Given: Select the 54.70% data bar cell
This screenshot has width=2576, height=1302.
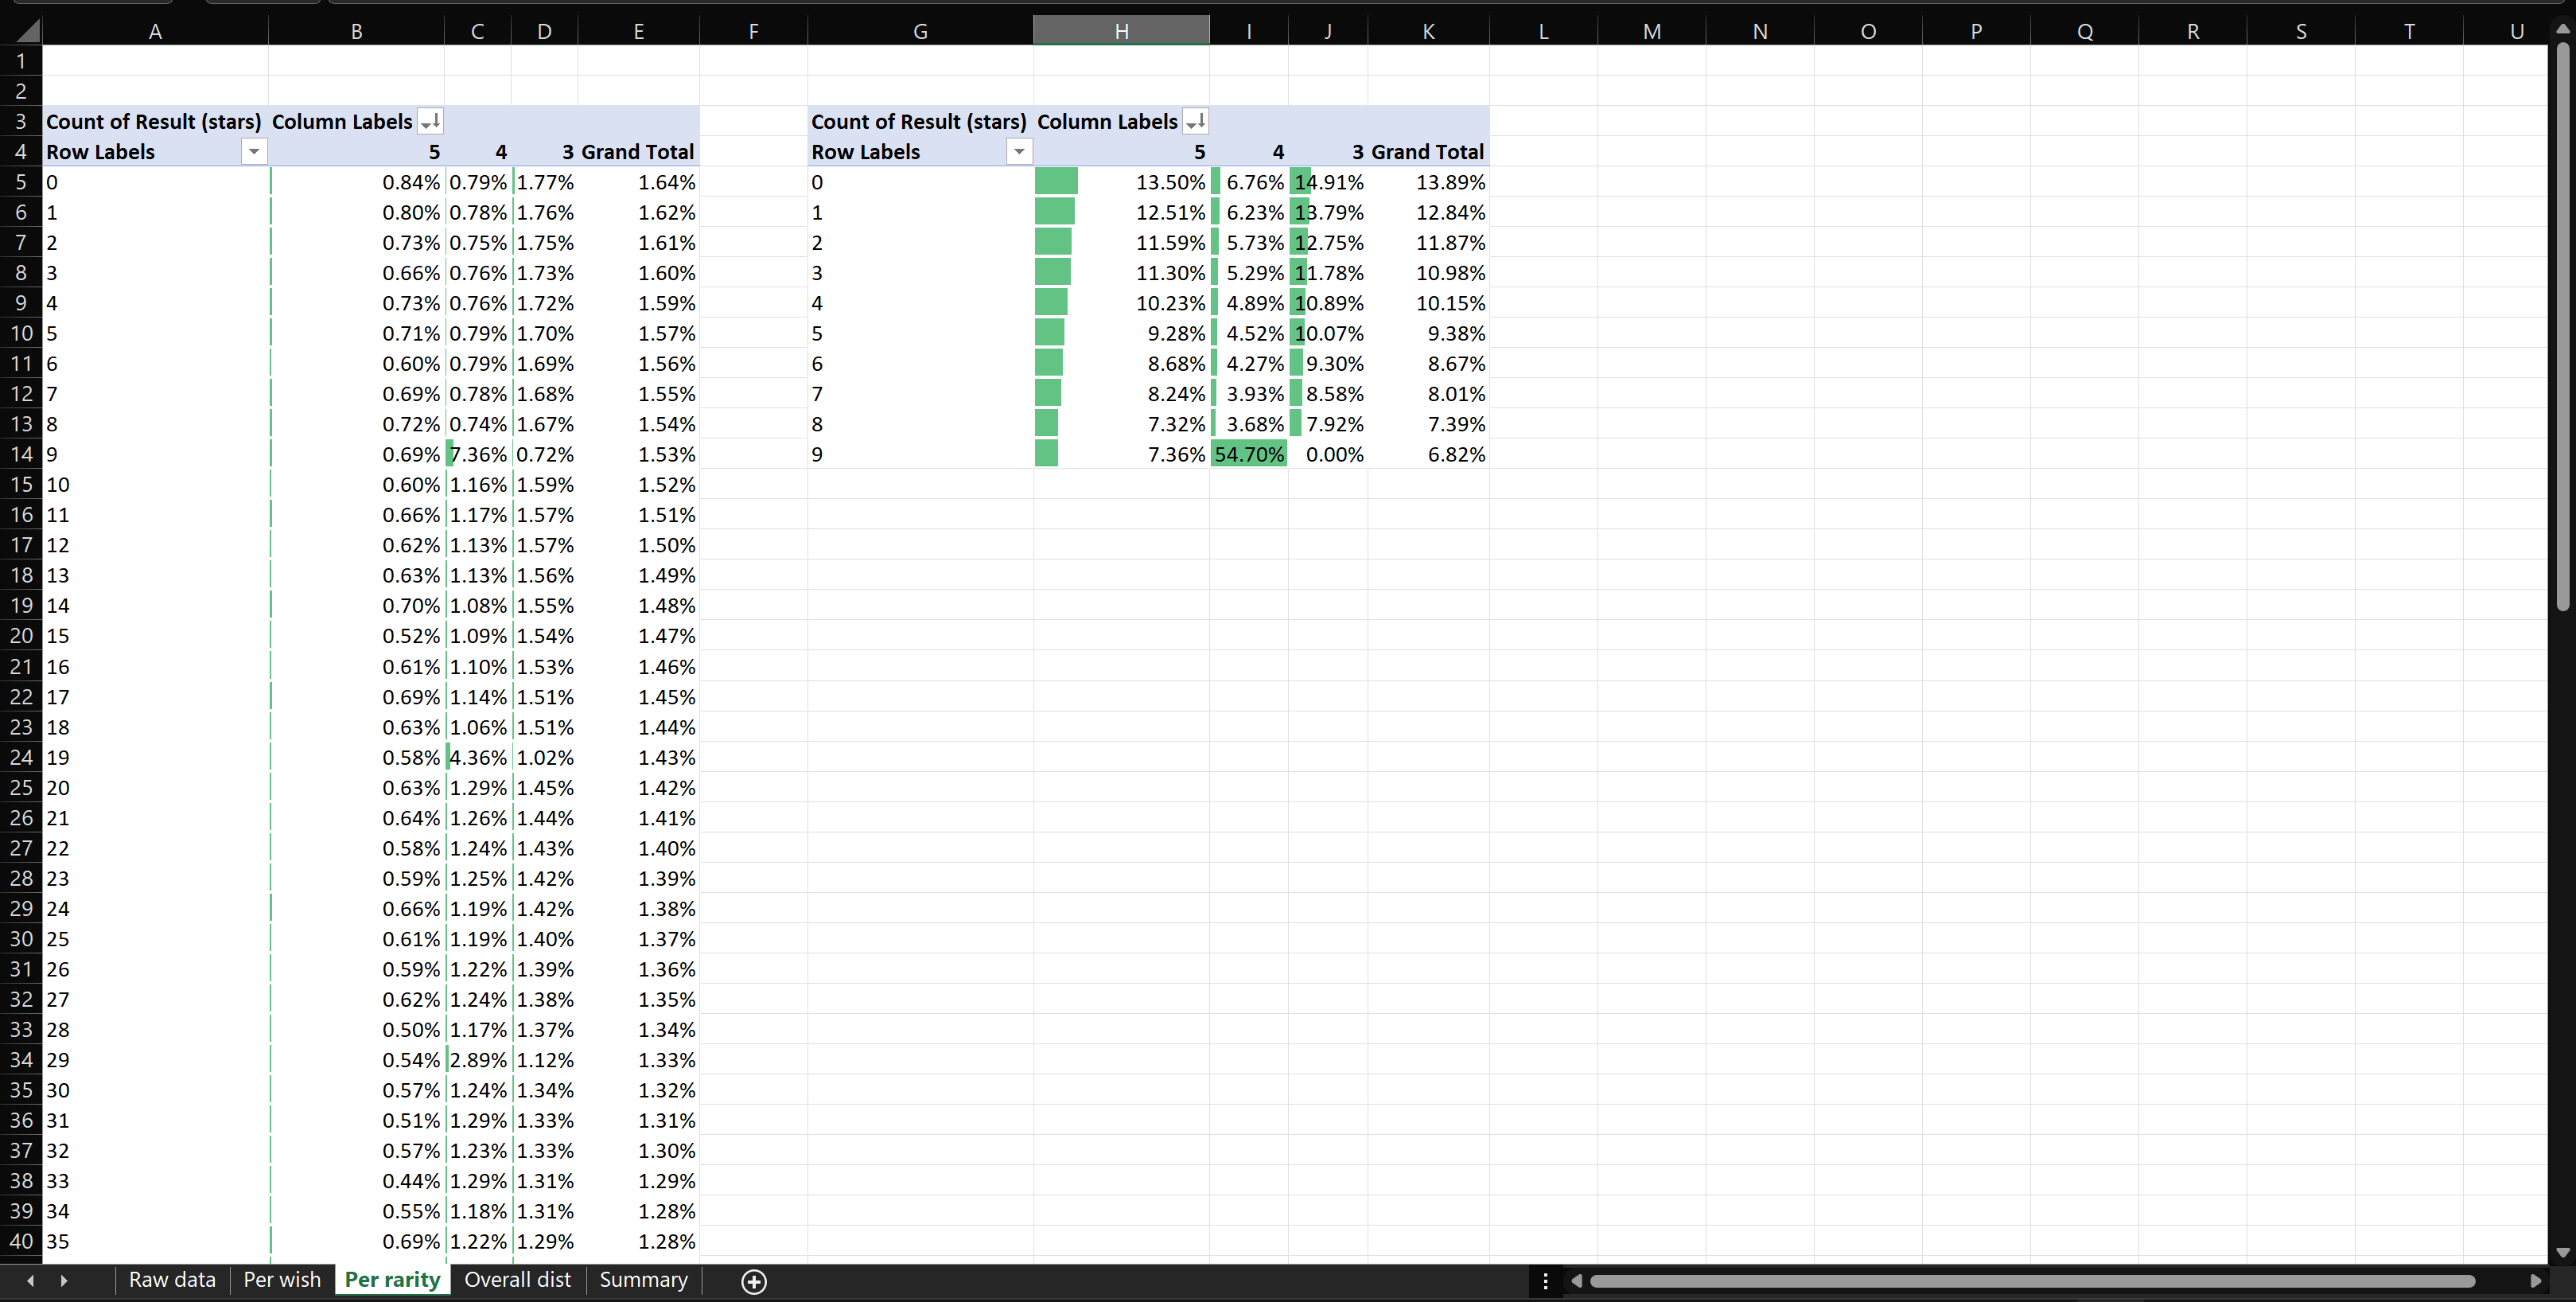Looking at the screenshot, I should click(1248, 454).
